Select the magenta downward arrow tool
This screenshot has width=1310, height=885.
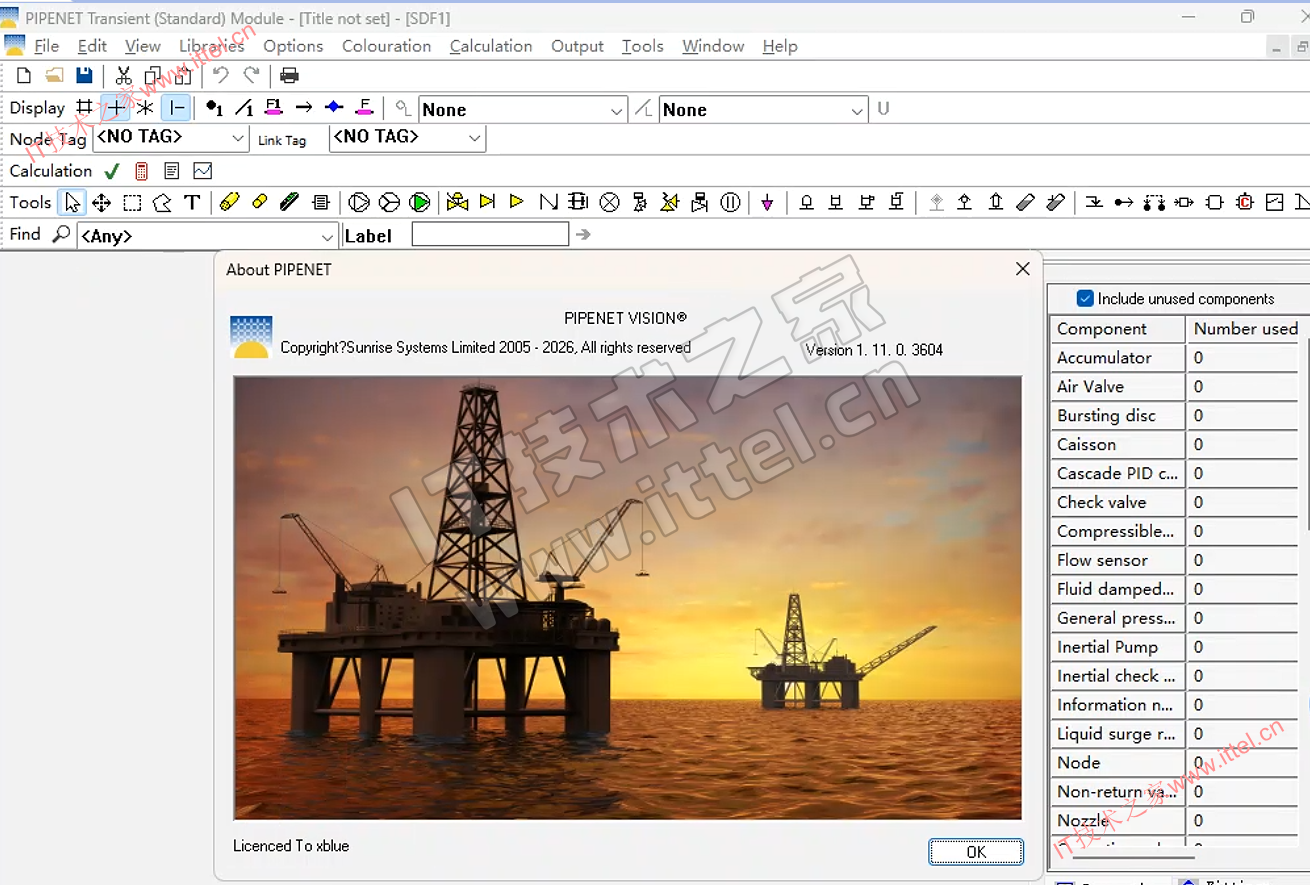[x=767, y=203]
